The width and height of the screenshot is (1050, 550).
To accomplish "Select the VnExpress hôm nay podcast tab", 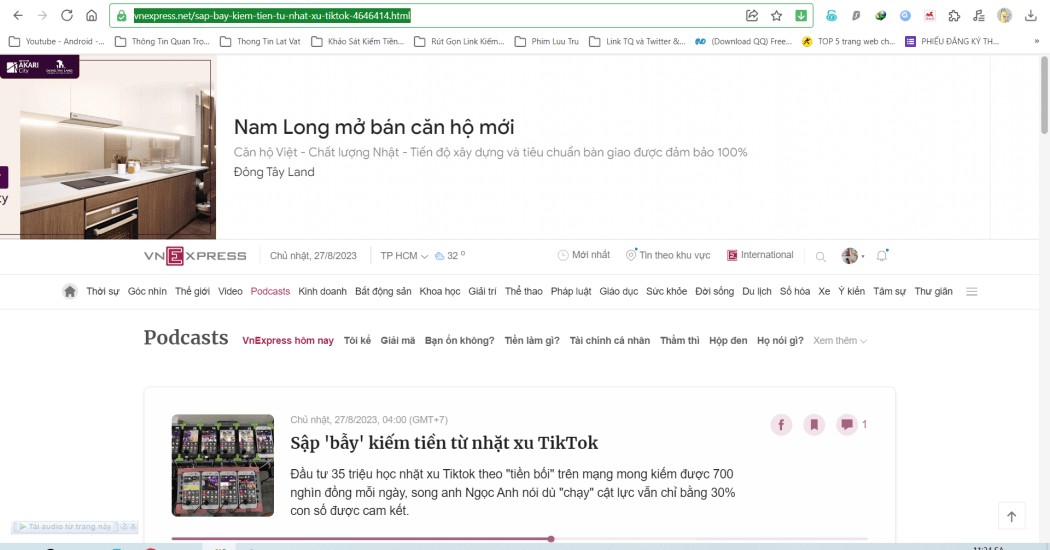I will [x=288, y=340].
